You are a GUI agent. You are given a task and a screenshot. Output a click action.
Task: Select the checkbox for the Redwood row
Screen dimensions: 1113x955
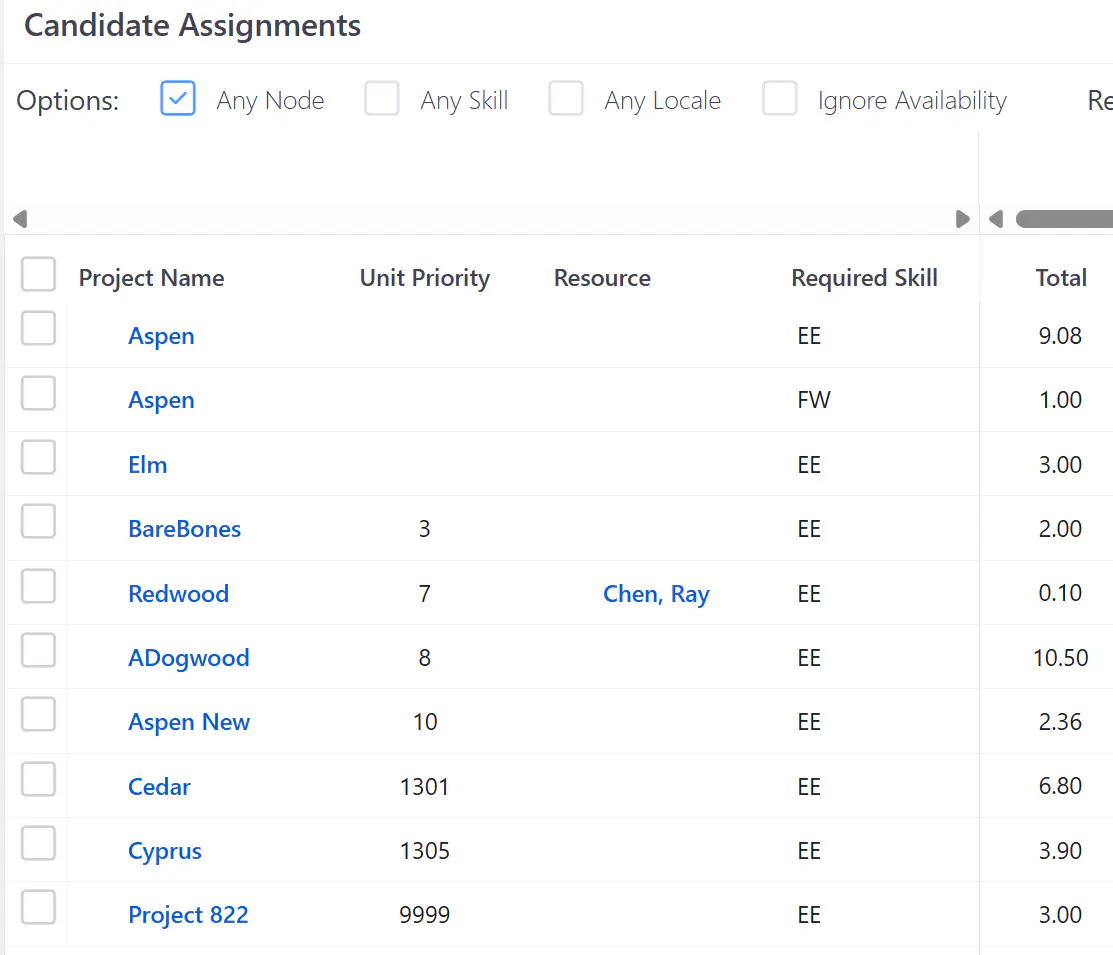coord(38,586)
